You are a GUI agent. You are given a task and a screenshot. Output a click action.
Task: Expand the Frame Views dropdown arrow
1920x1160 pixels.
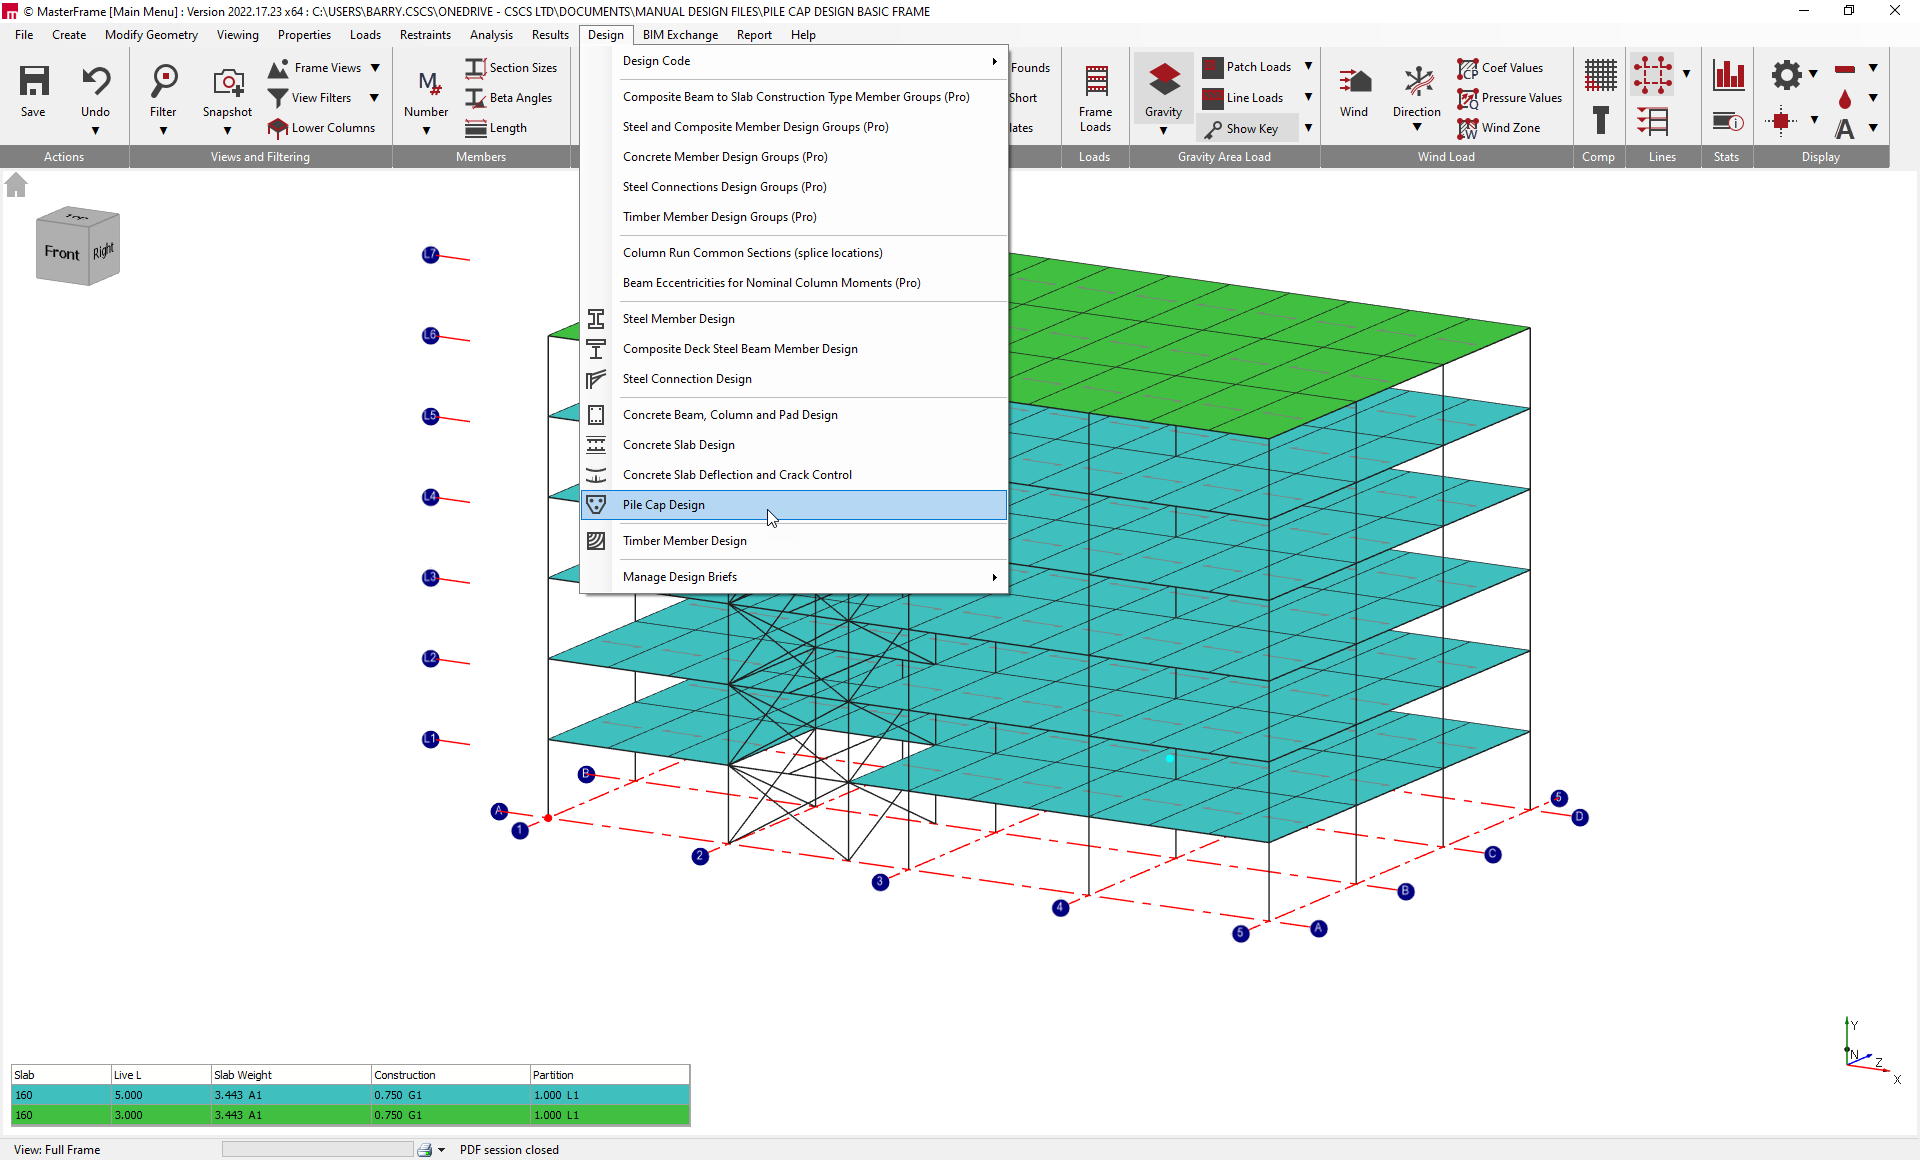[x=375, y=68]
